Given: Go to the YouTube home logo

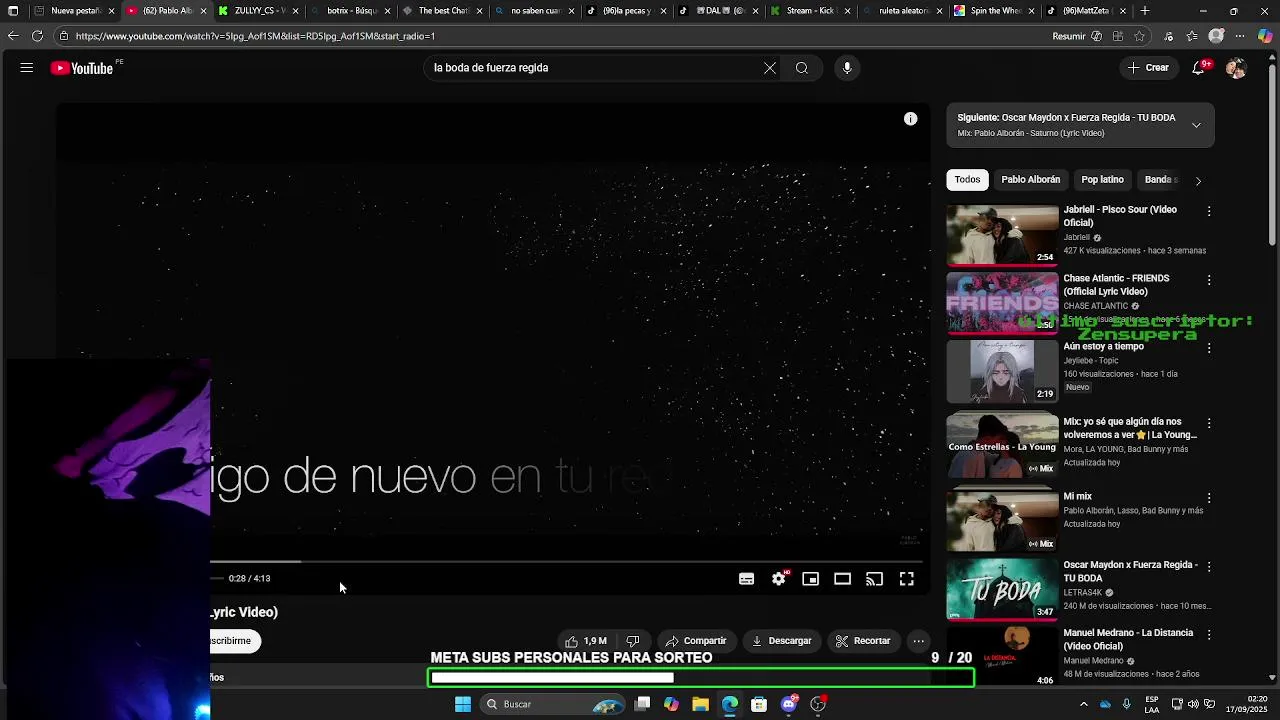Looking at the screenshot, I should point(82,68).
